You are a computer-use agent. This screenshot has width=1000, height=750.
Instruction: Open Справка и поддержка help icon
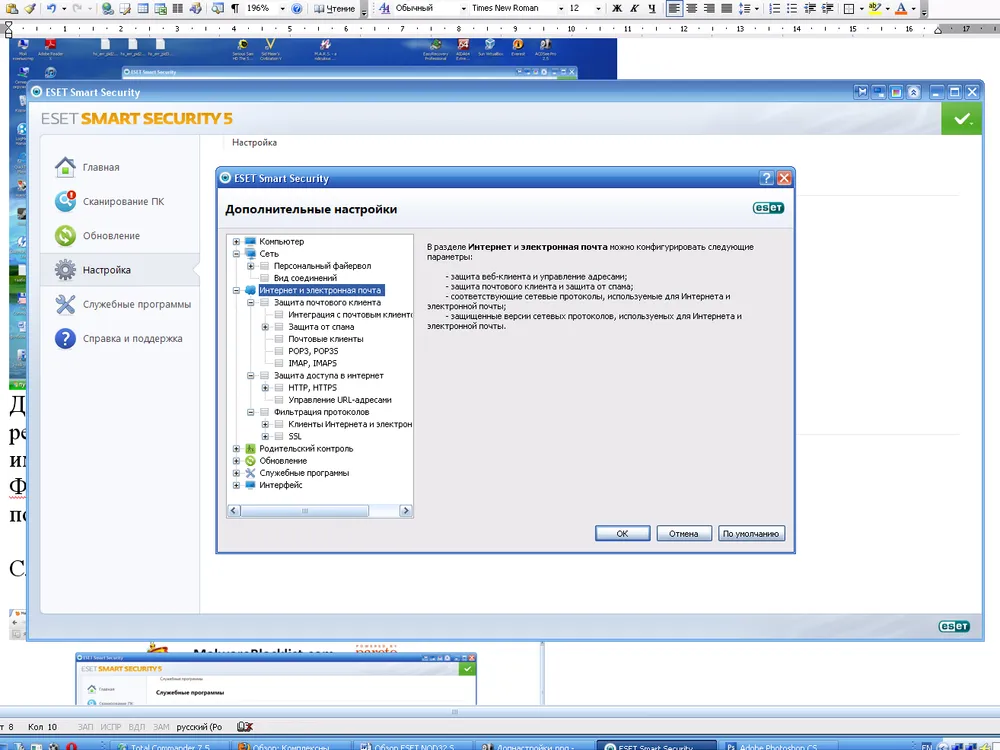point(65,339)
